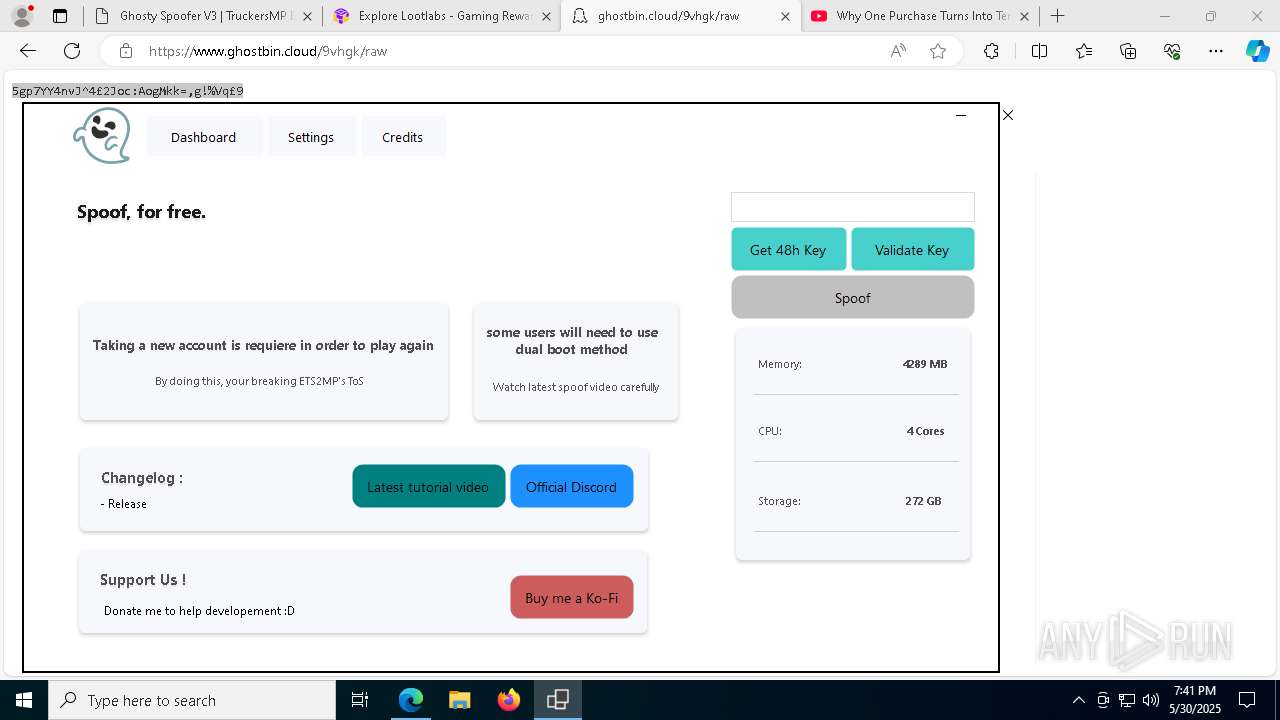Open Firefox from taskbar
Viewport: 1280px width, 720px height.
[x=508, y=700]
